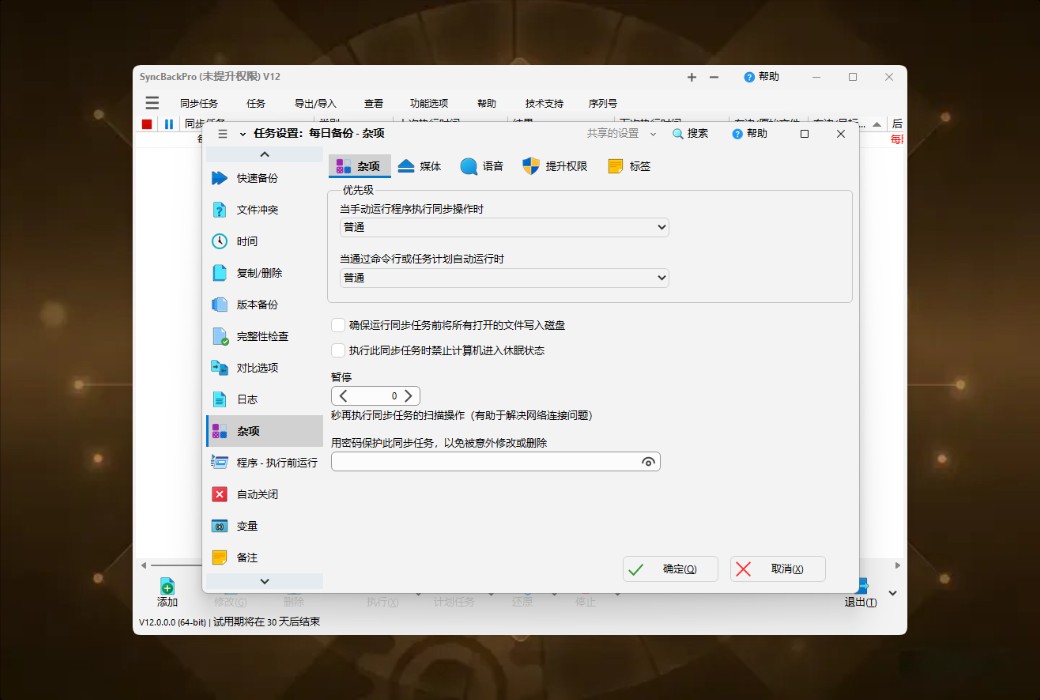Image resolution: width=1040 pixels, height=700 pixels.
Task: Select 快速备份 in the settings sidebar
Action: (x=257, y=177)
